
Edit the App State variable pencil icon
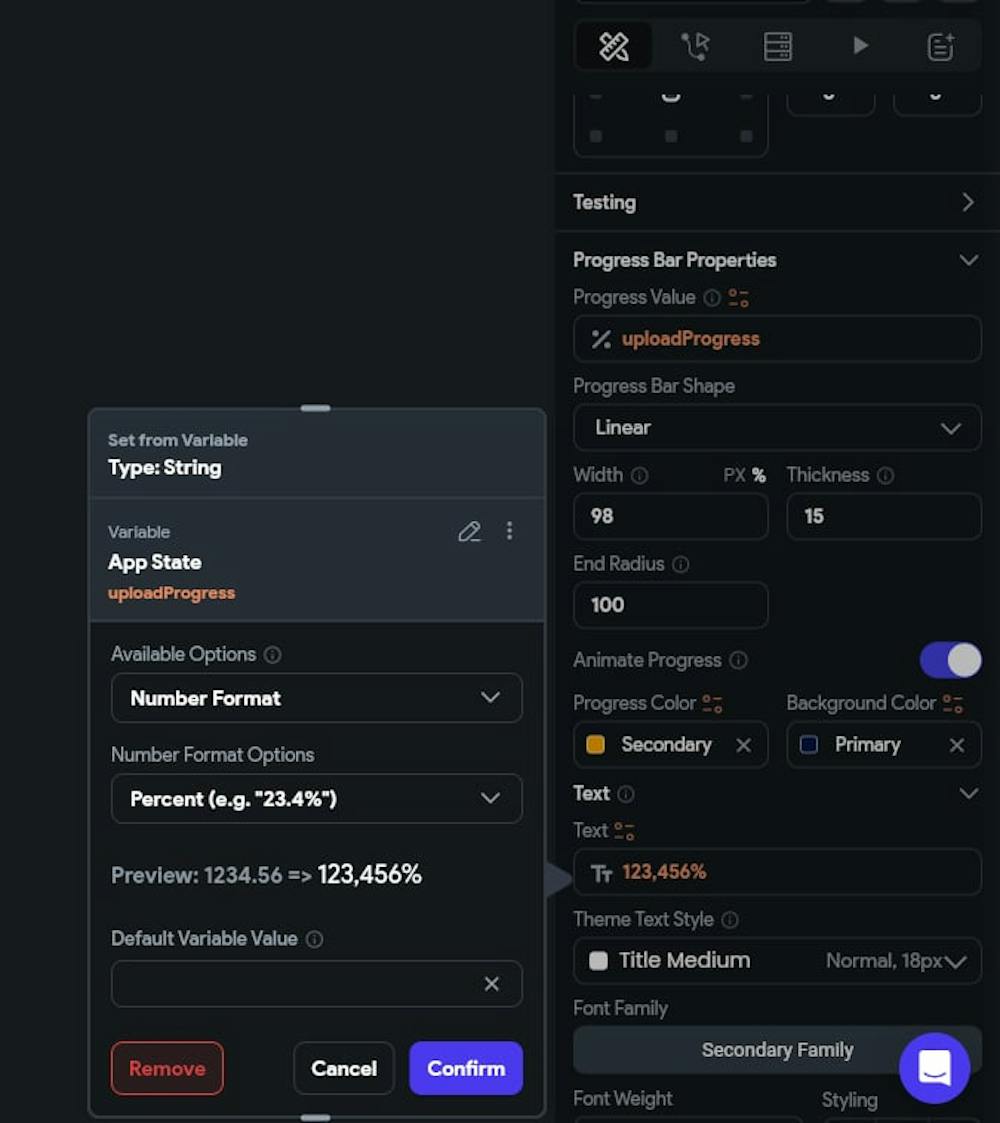[469, 531]
